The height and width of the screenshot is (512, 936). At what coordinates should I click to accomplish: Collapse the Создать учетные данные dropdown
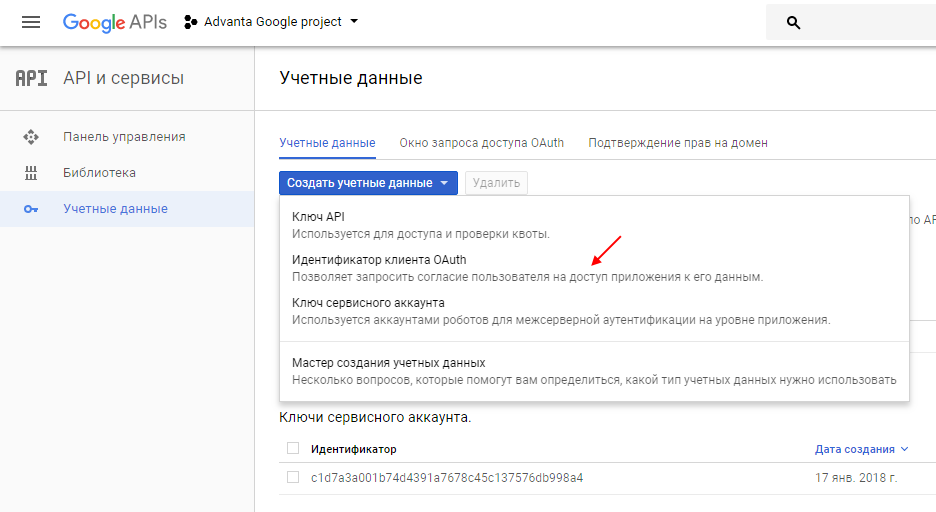click(368, 183)
